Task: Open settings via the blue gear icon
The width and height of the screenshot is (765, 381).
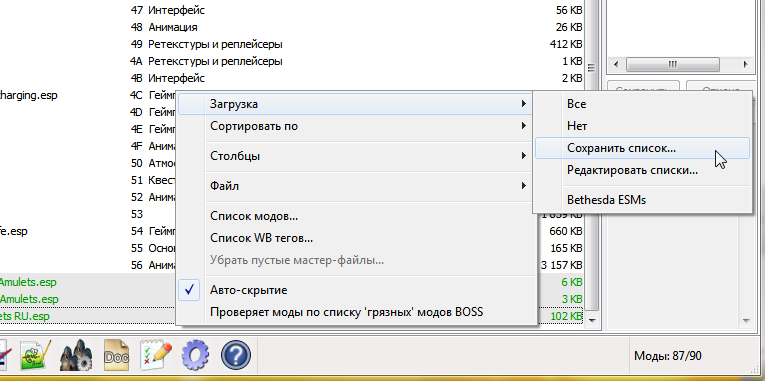Action: [195, 356]
